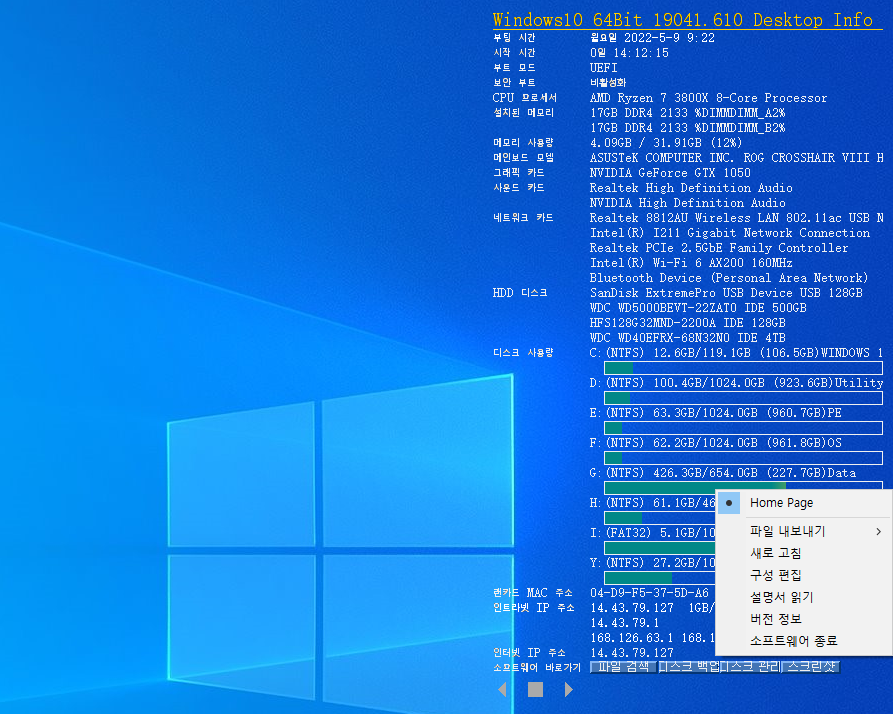Choose 새로 고침 from the context menu
Image resolution: width=893 pixels, height=714 pixels.
coord(804,553)
